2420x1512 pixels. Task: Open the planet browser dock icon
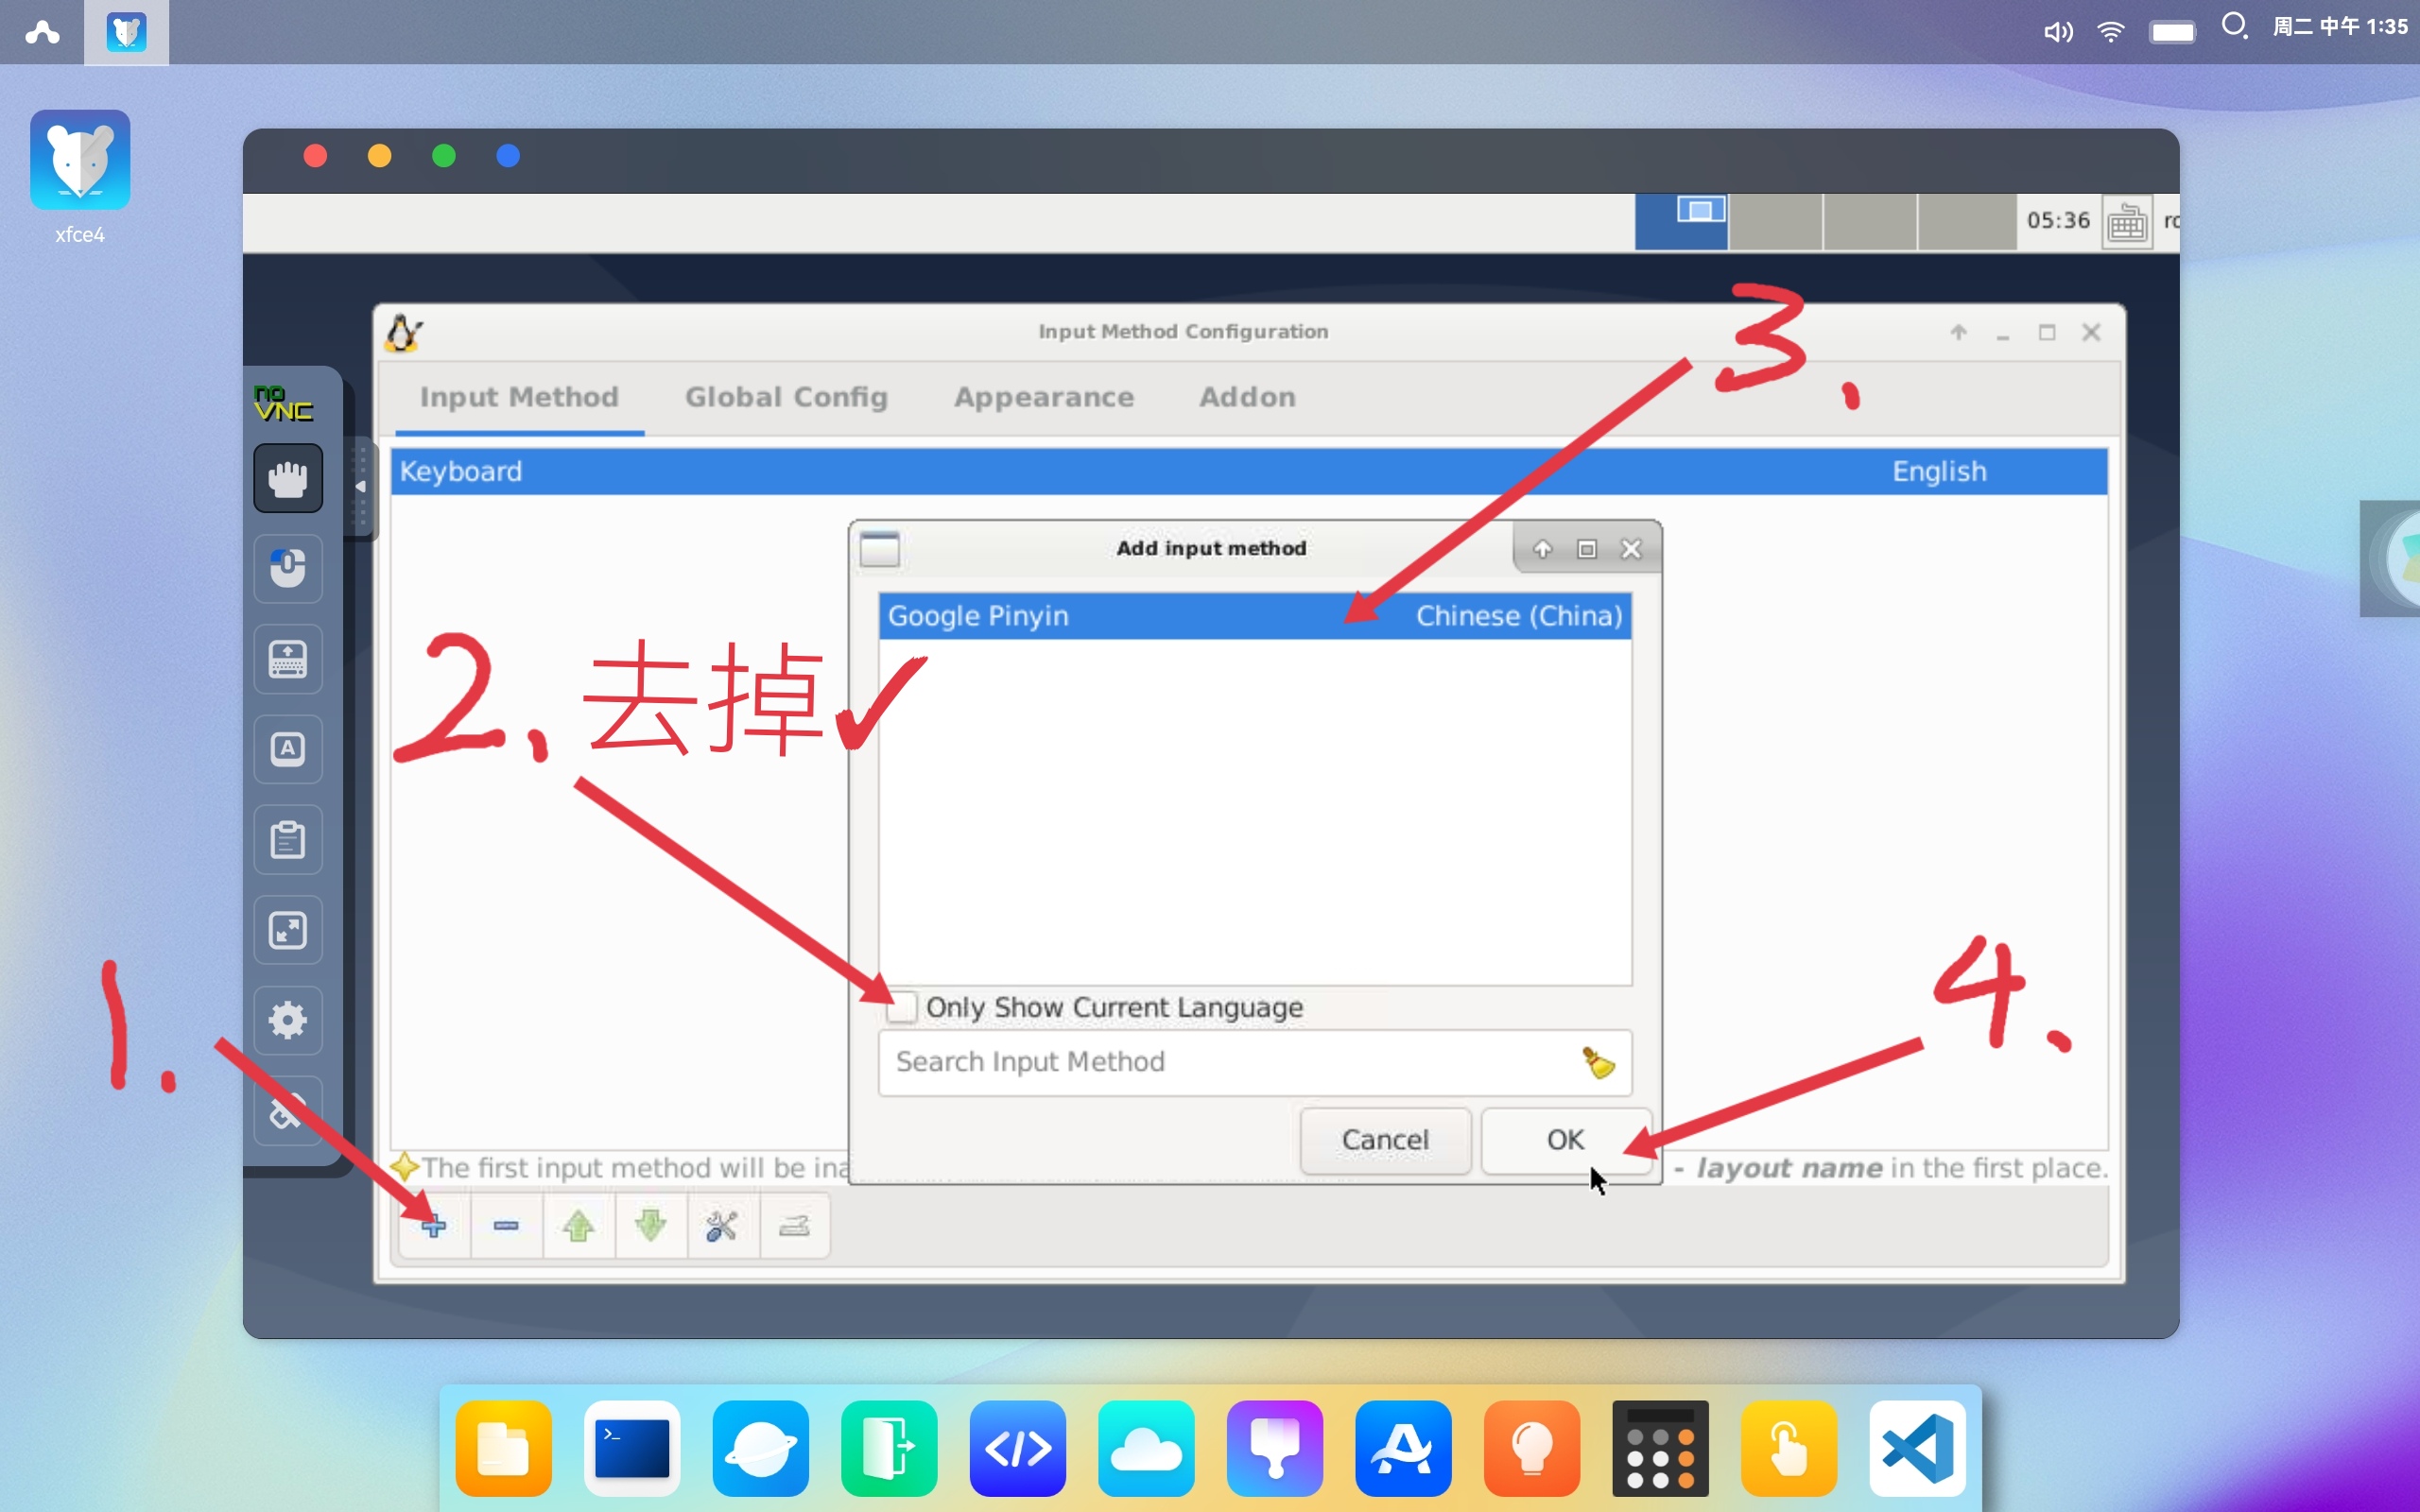click(761, 1448)
